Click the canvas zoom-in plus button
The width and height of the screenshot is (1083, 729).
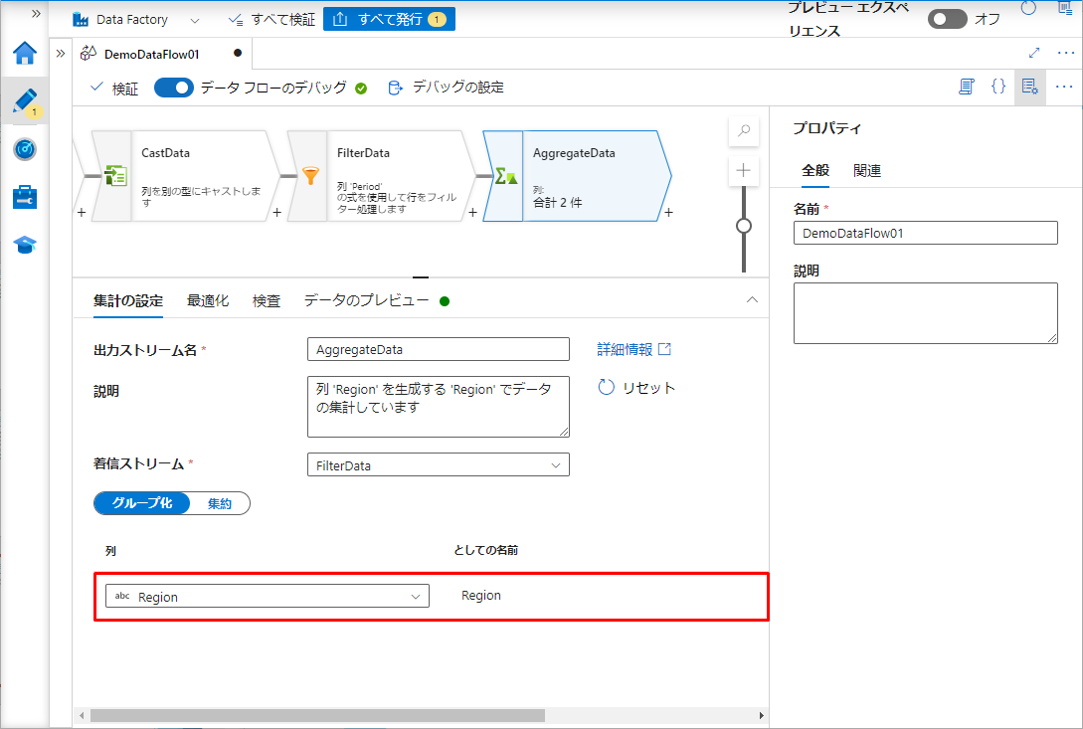point(744,171)
